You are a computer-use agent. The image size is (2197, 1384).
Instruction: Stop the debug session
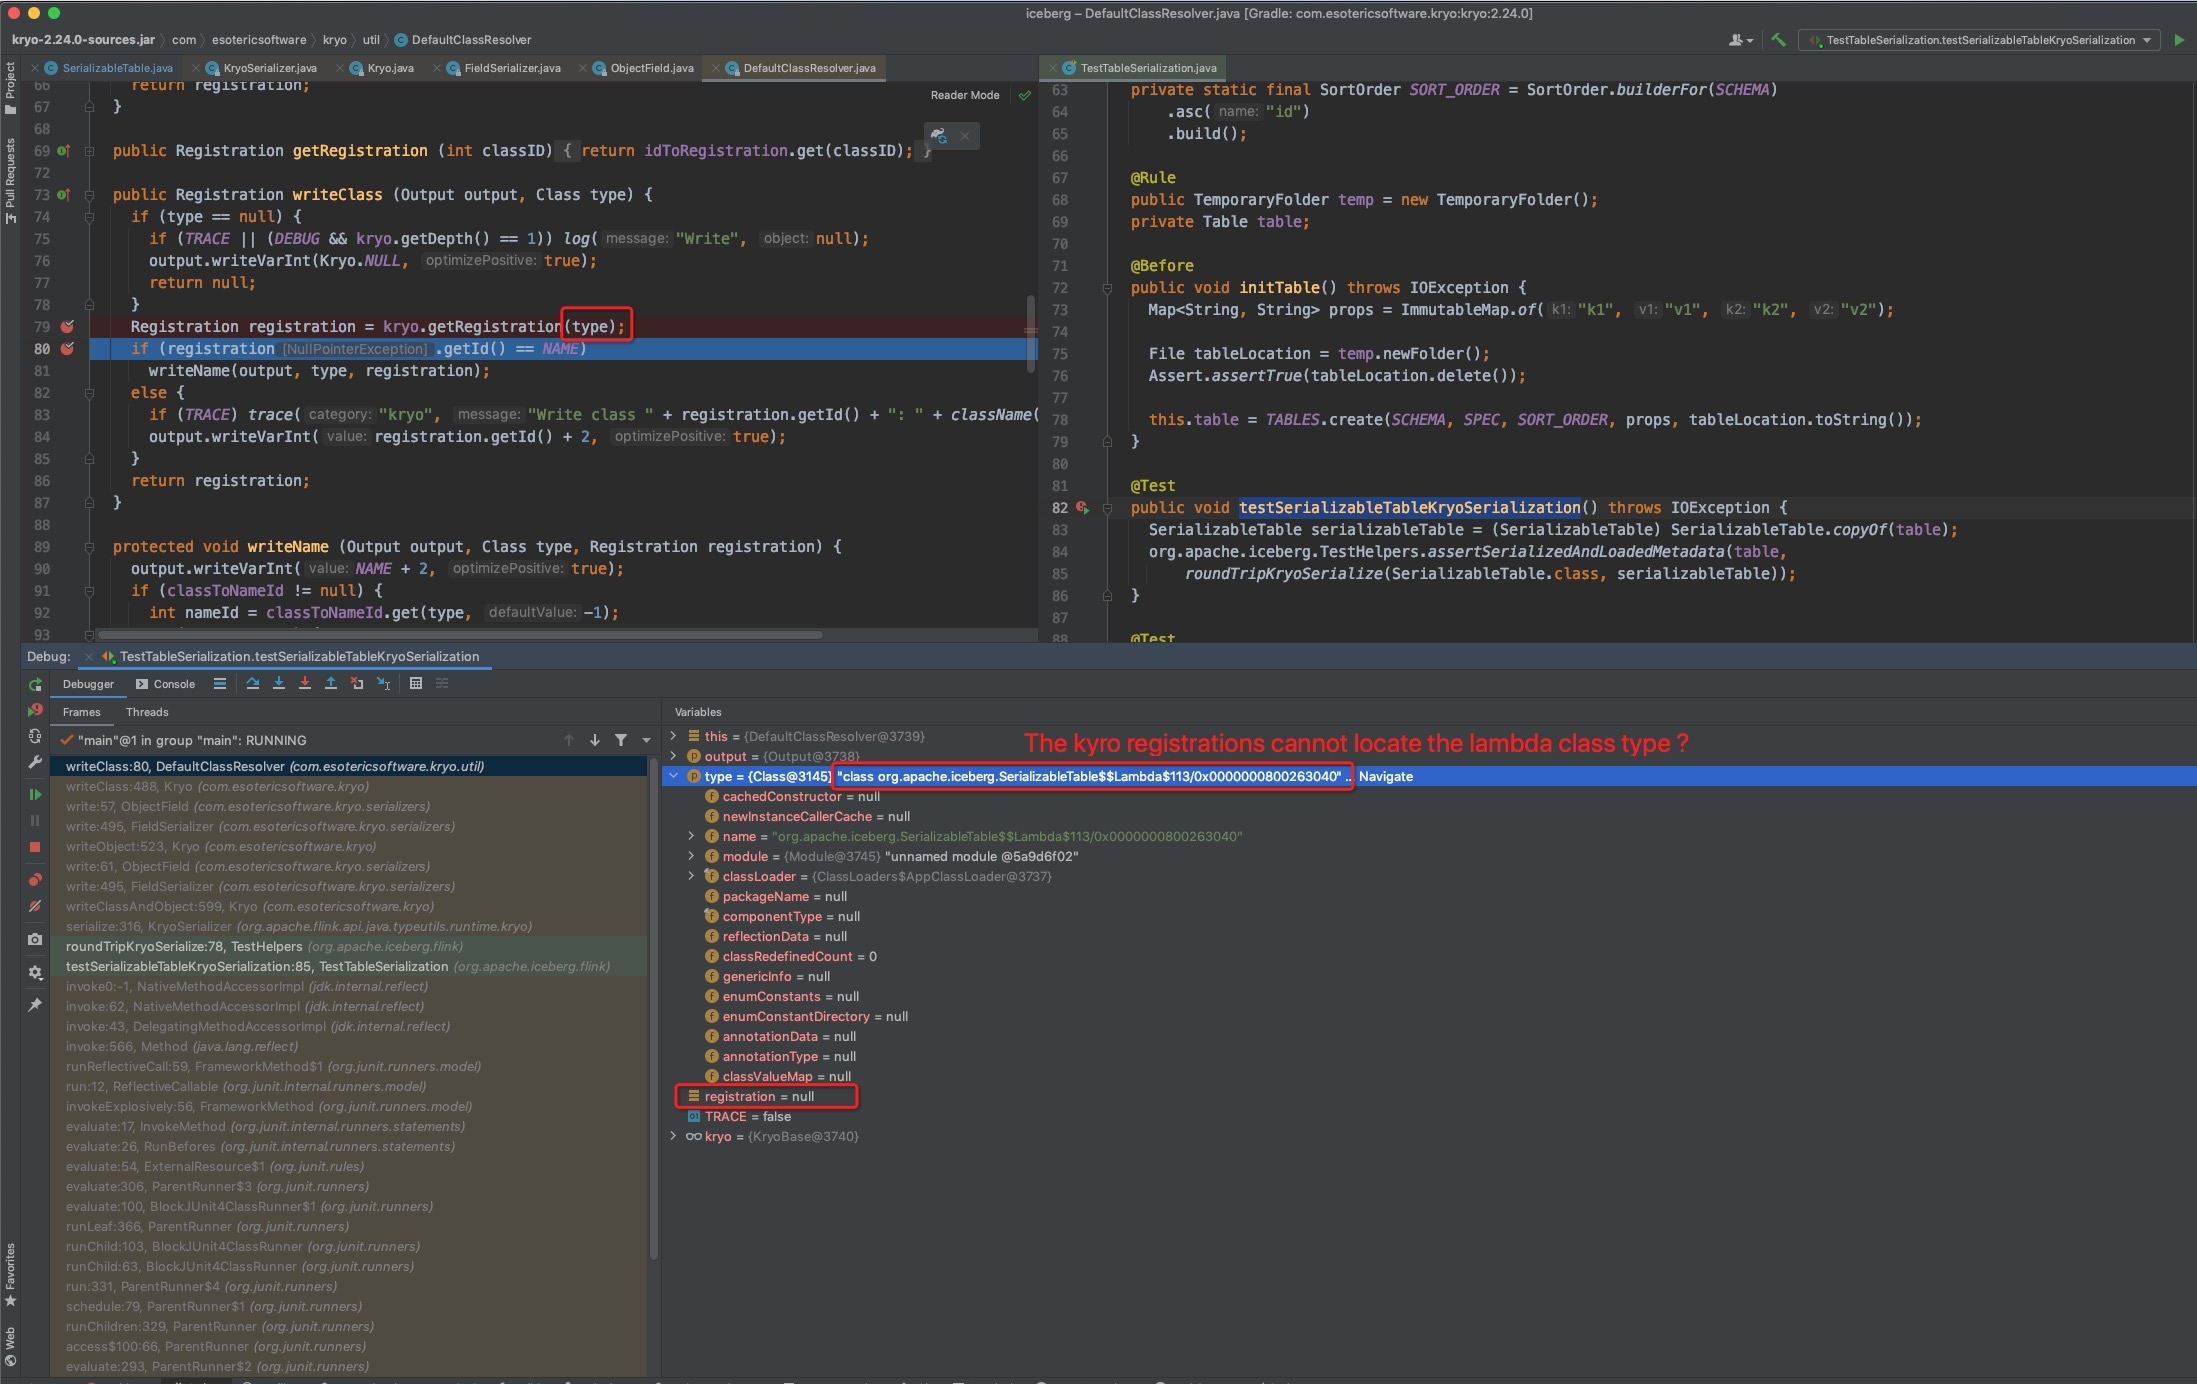click(x=35, y=847)
